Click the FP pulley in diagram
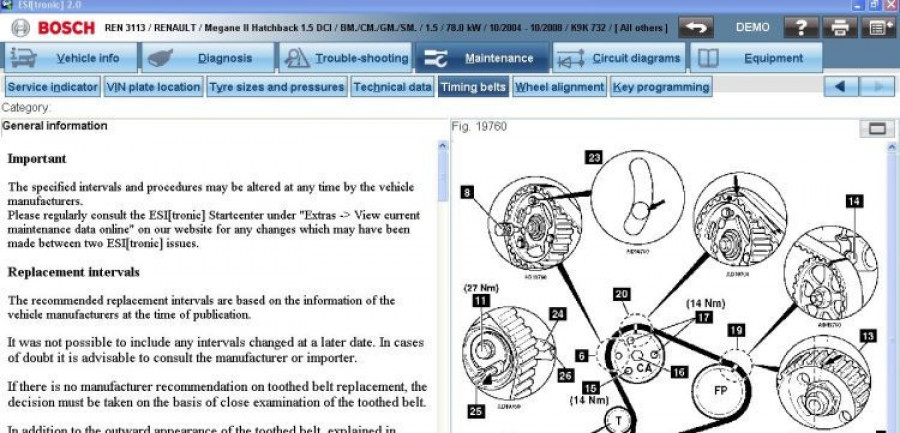This screenshot has width=900, height=433. coord(720,391)
